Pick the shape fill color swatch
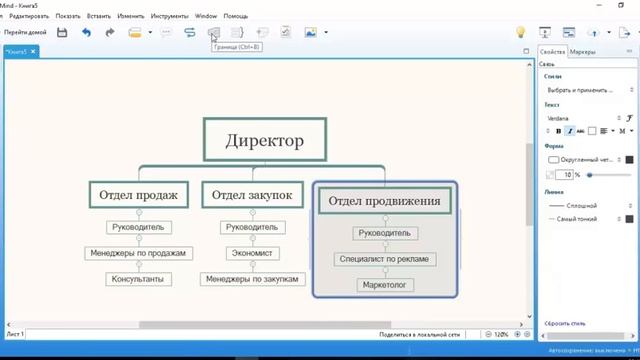 [x=629, y=160]
